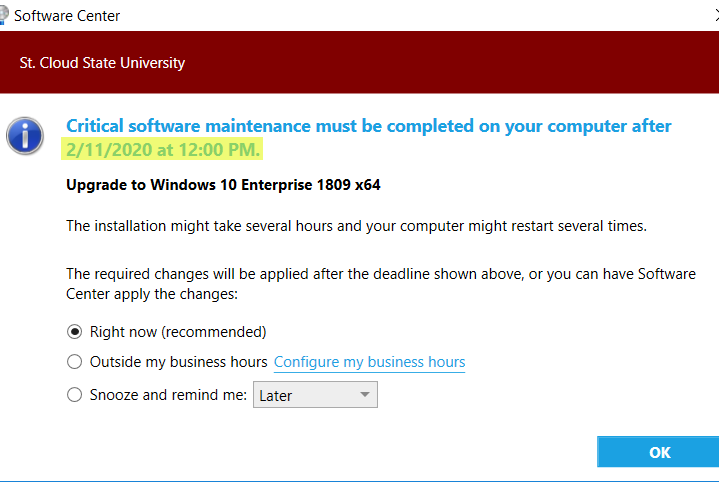Click the Critical software maintenance headline
Viewport: 719px width, 482px height.
click(369, 126)
